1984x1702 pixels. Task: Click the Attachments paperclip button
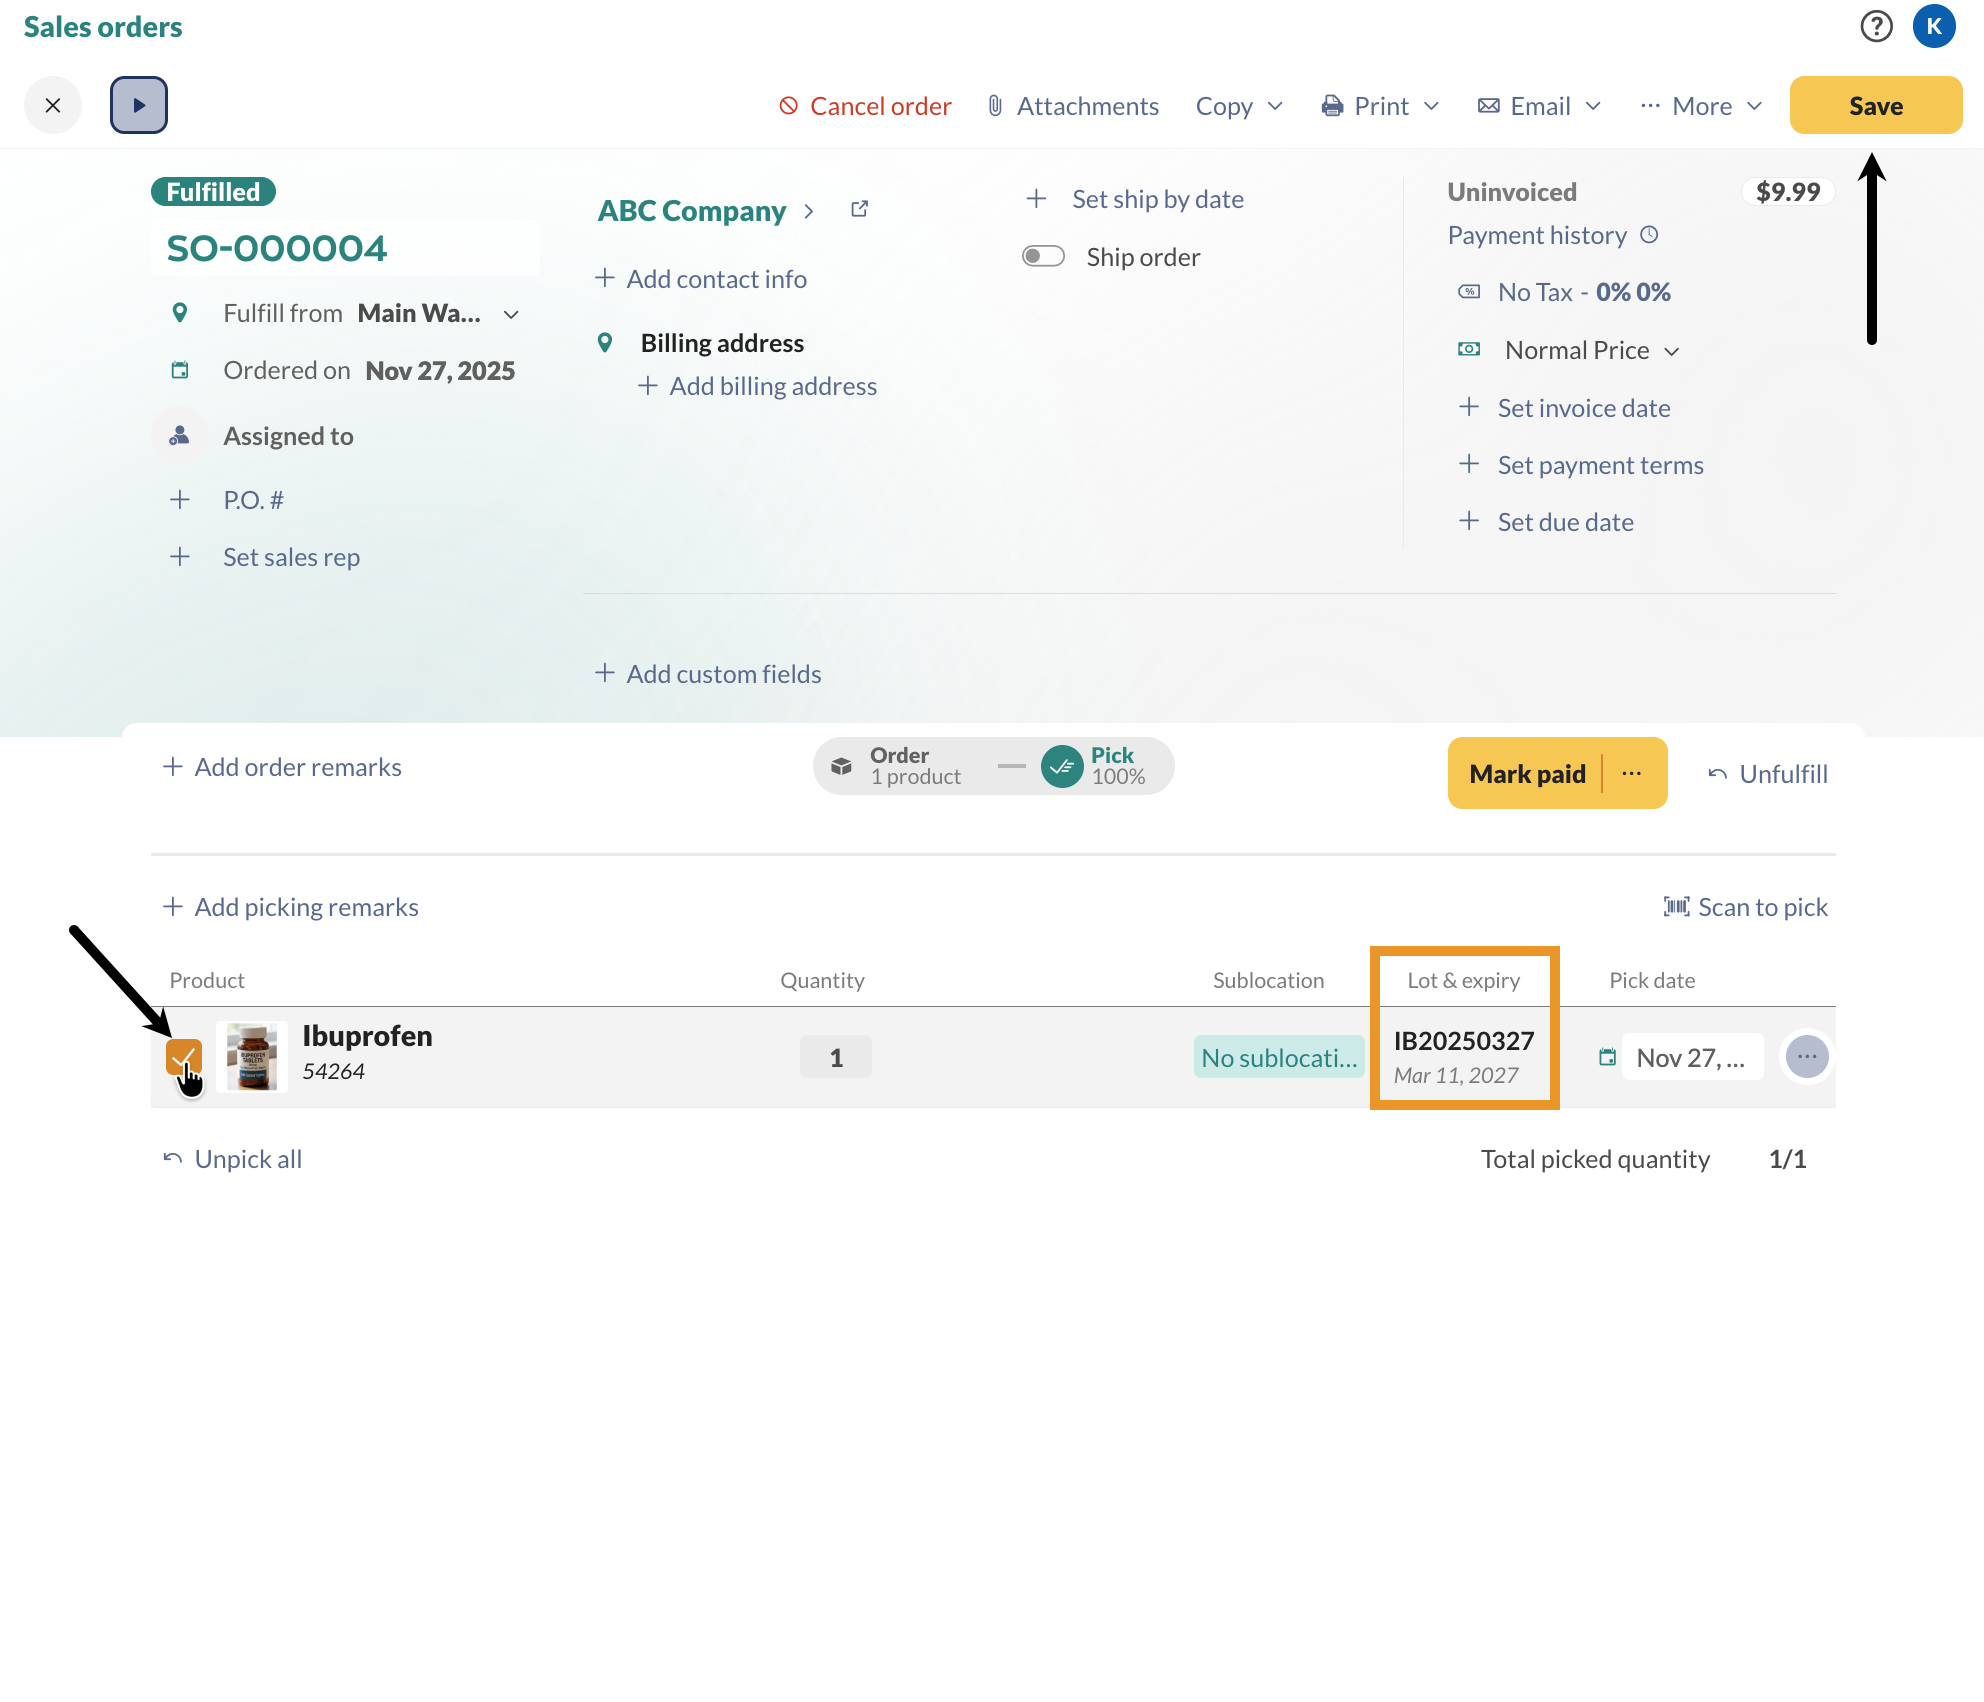pos(1072,106)
